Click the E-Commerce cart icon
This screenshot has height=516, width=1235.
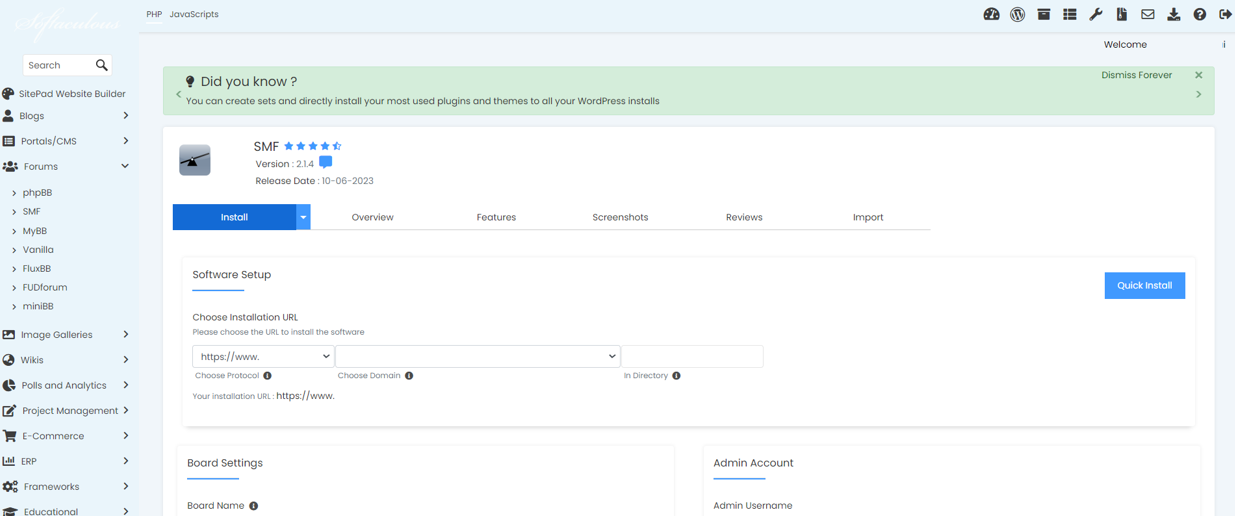[x=9, y=436]
